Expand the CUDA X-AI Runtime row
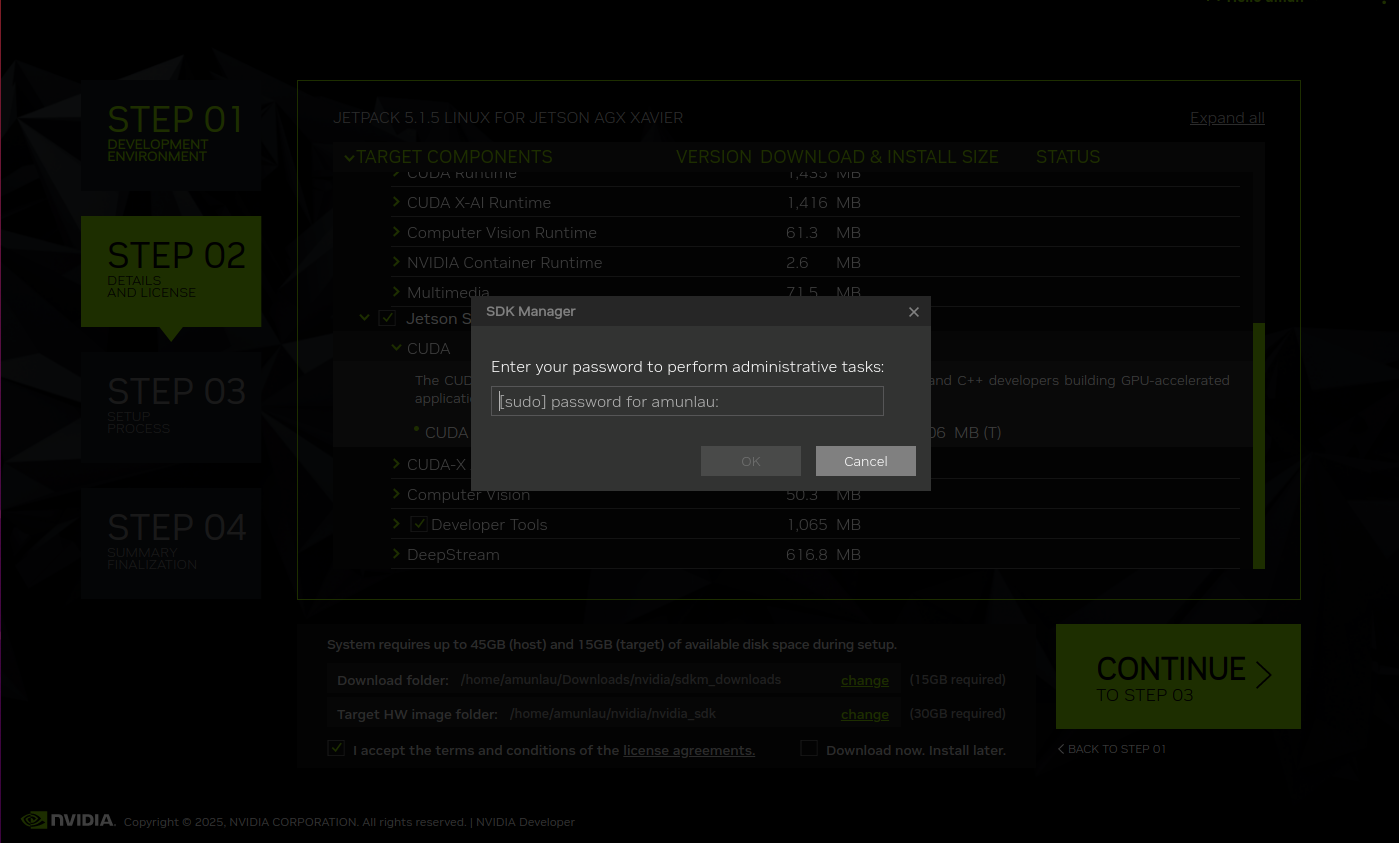The image size is (1399, 843). click(x=397, y=202)
